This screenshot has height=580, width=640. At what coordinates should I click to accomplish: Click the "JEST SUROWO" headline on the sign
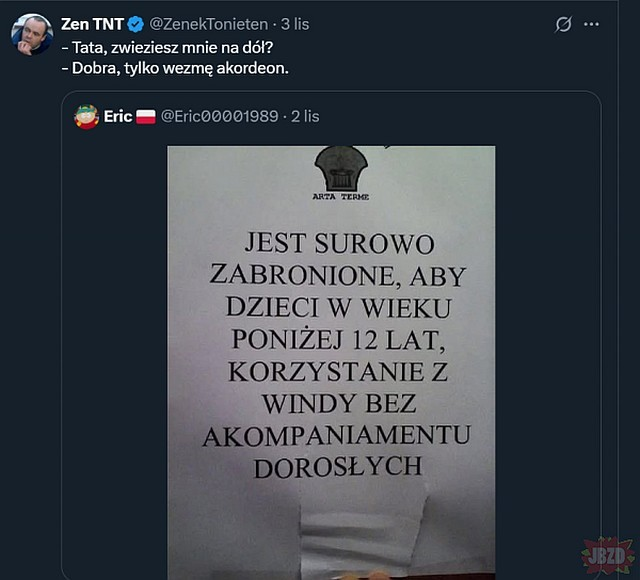pos(339,244)
